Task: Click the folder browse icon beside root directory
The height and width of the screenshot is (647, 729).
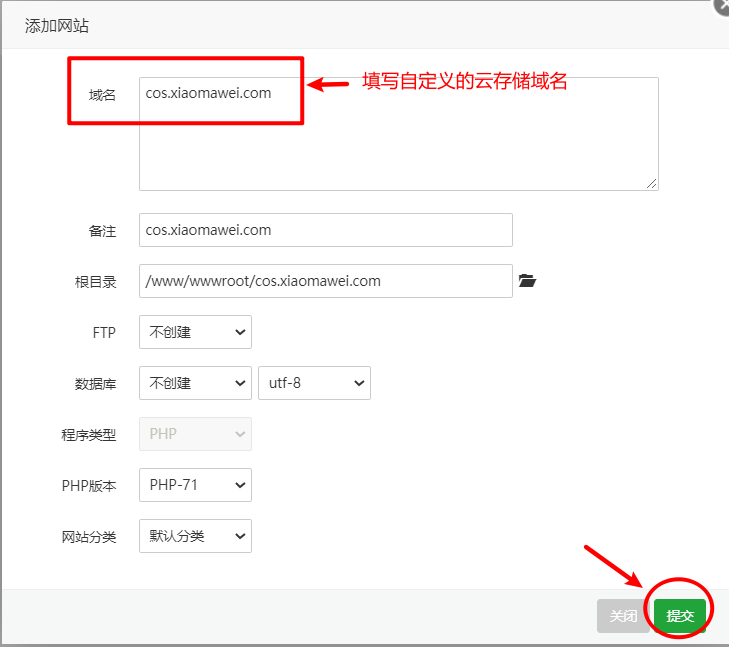Action: coord(527,281)
